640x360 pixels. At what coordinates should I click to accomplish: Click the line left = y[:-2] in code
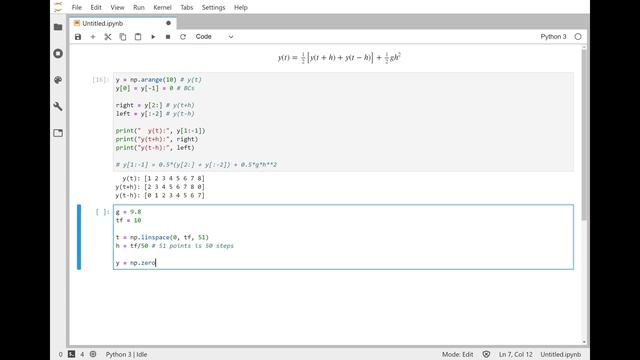(x=155, y=114)
